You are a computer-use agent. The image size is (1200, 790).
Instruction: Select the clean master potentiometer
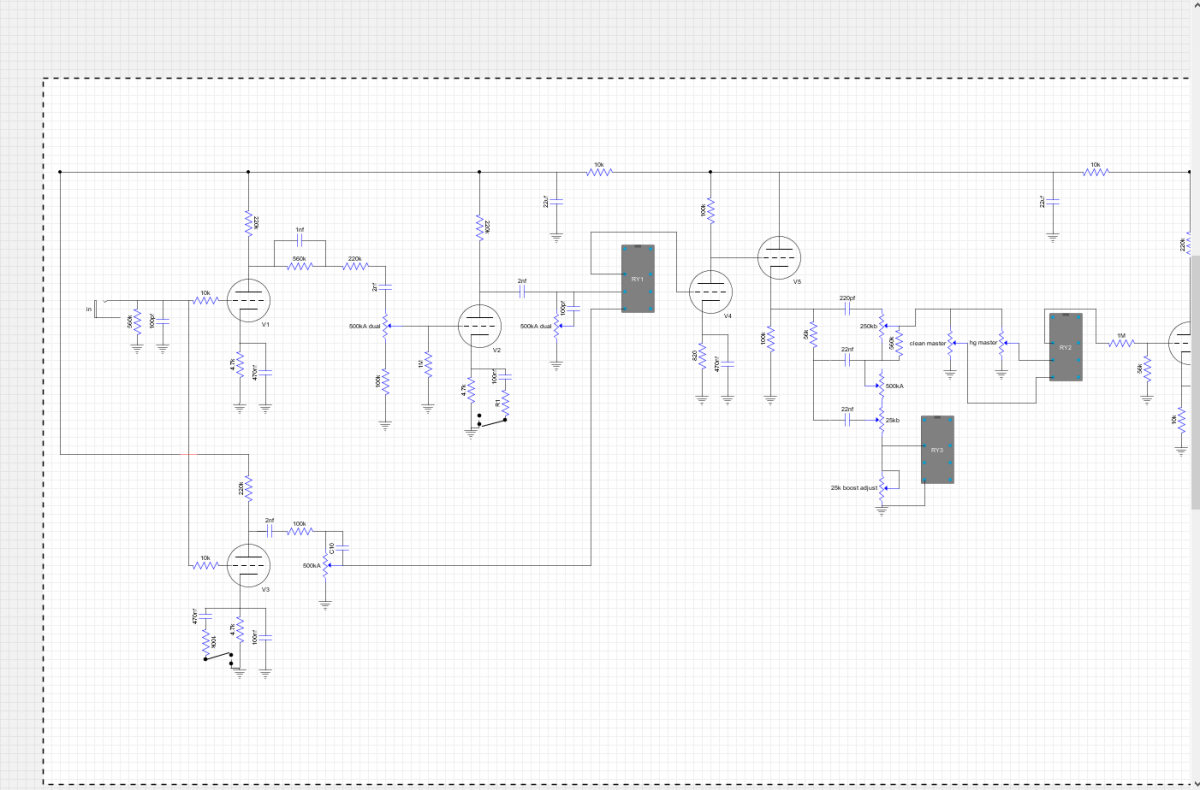(950, 344)
